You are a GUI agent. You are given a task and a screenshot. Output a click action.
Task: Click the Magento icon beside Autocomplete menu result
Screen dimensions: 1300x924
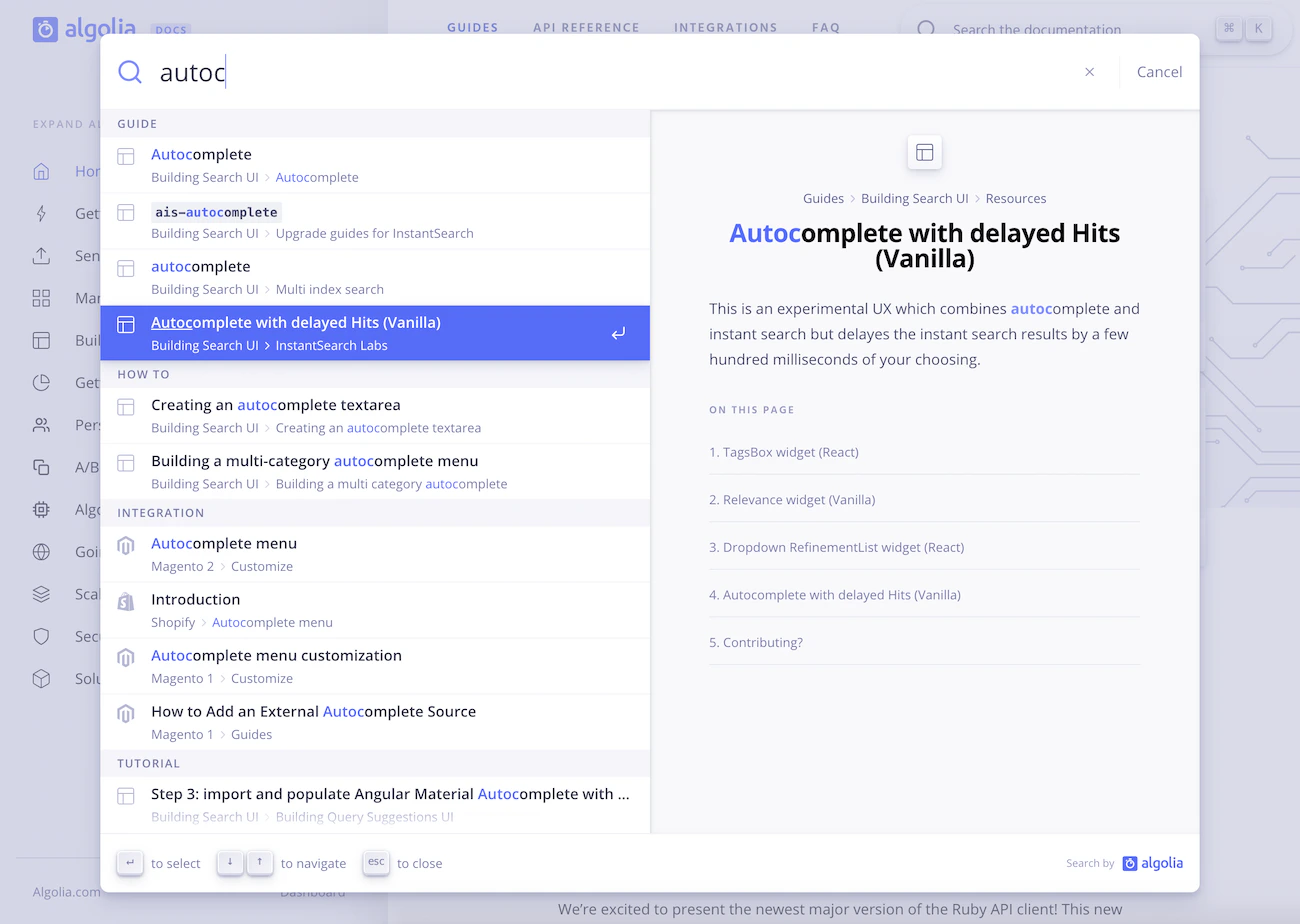(126, 545)
